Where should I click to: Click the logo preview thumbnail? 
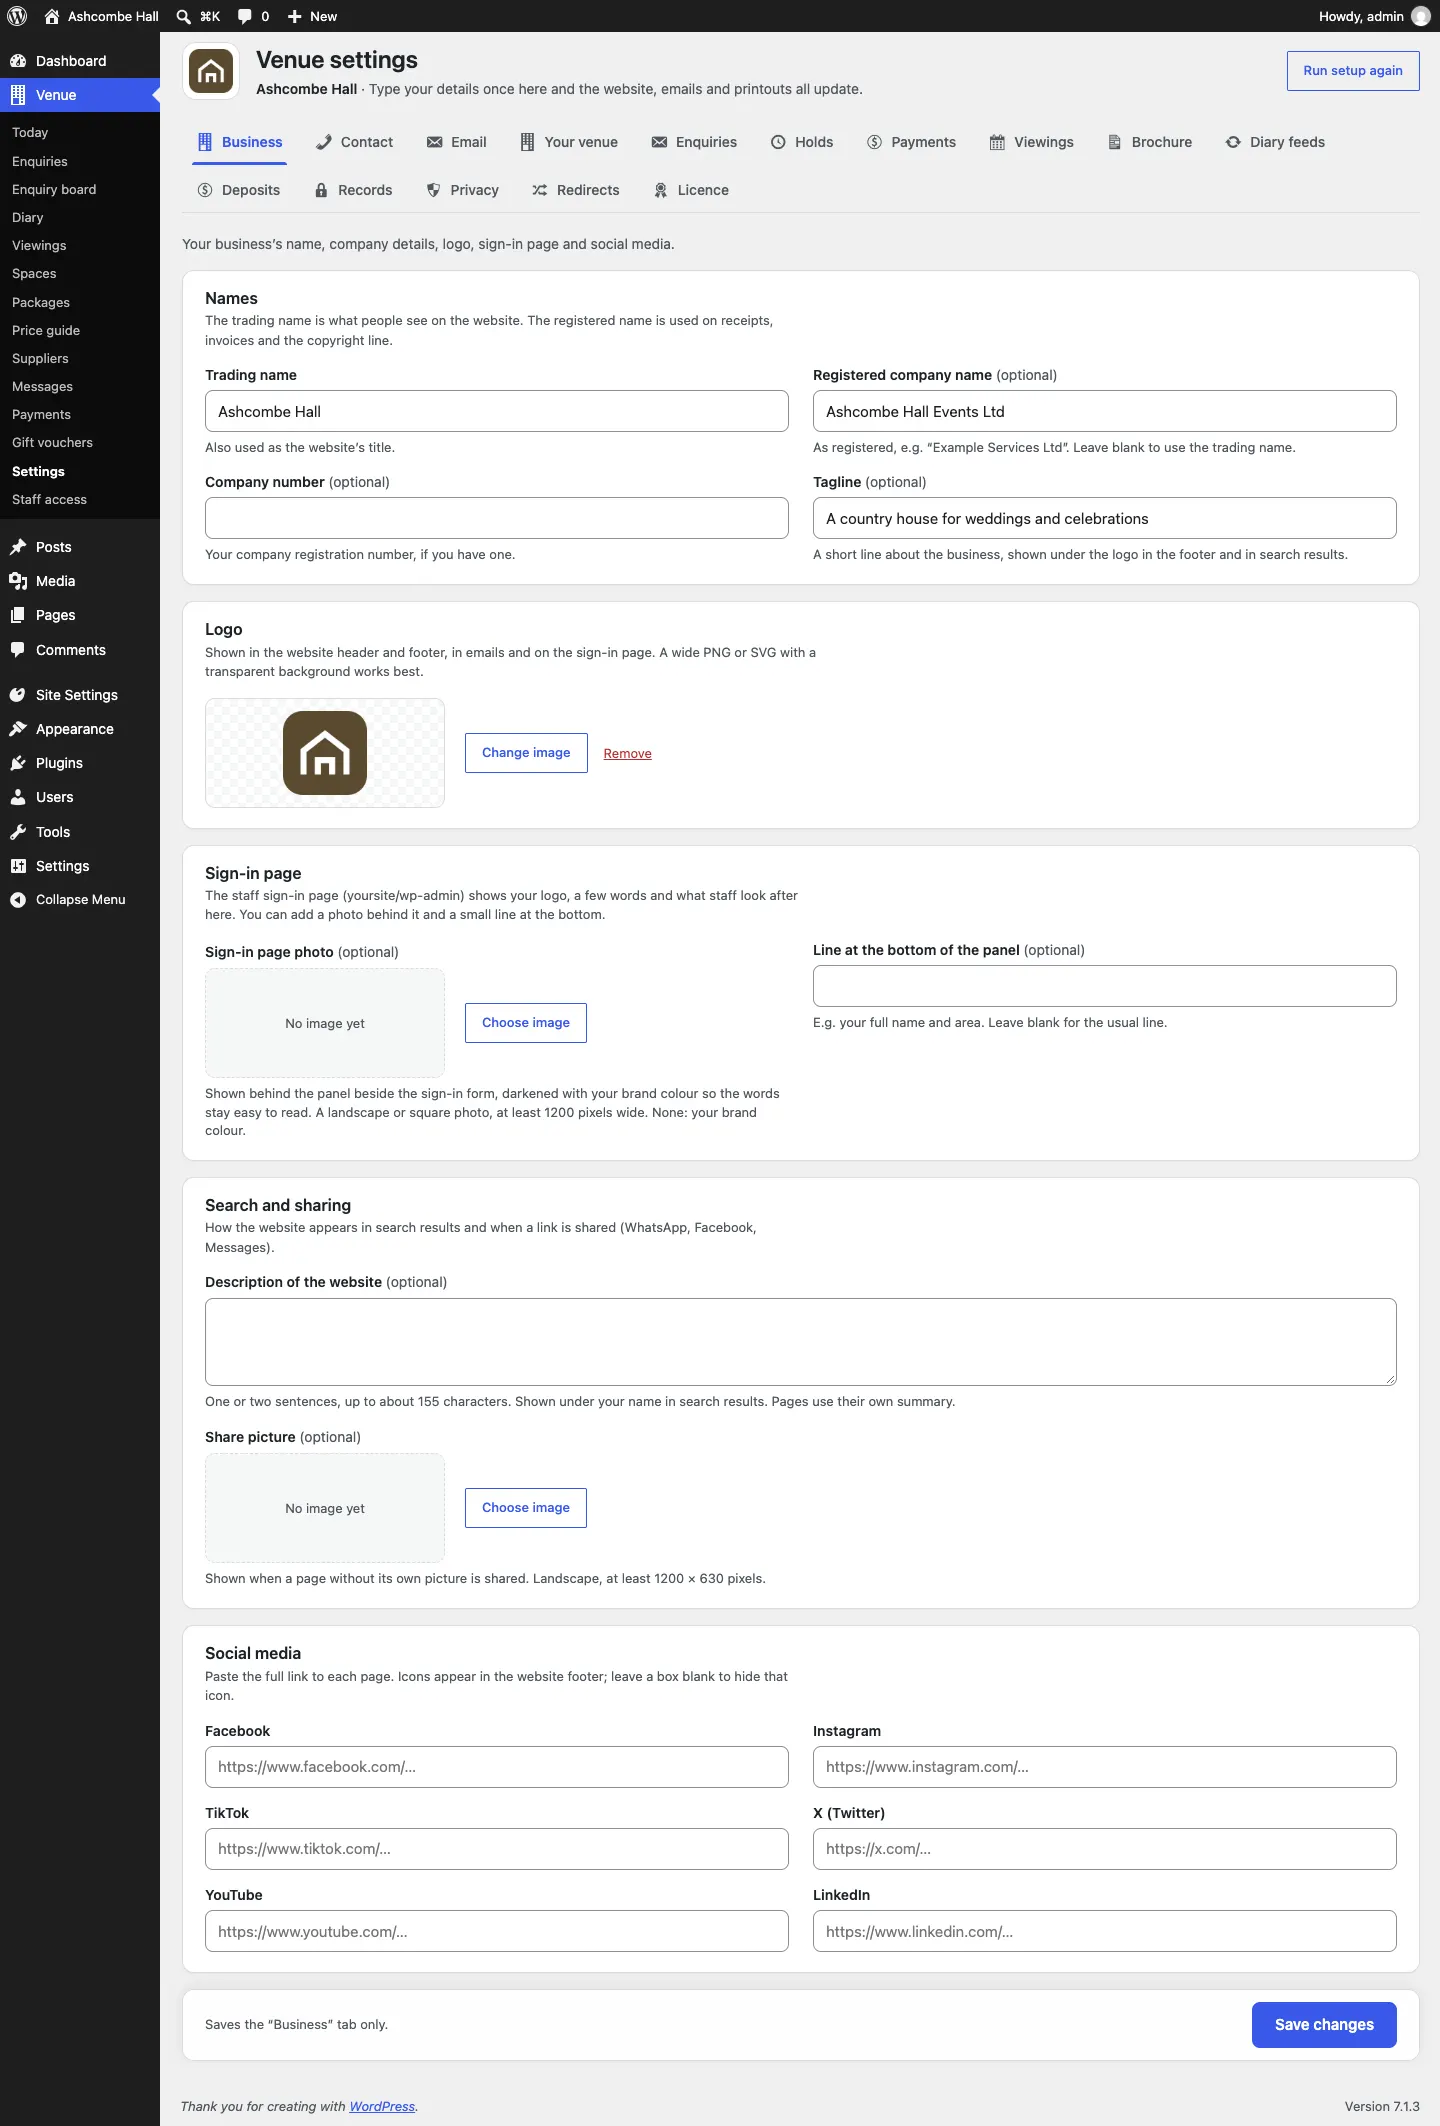point(325,753)
